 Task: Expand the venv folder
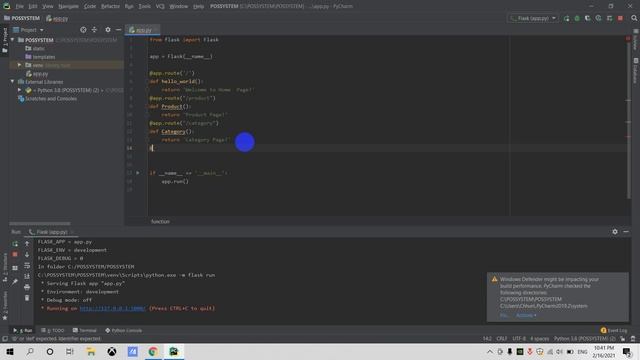click(x=19, y=65)
